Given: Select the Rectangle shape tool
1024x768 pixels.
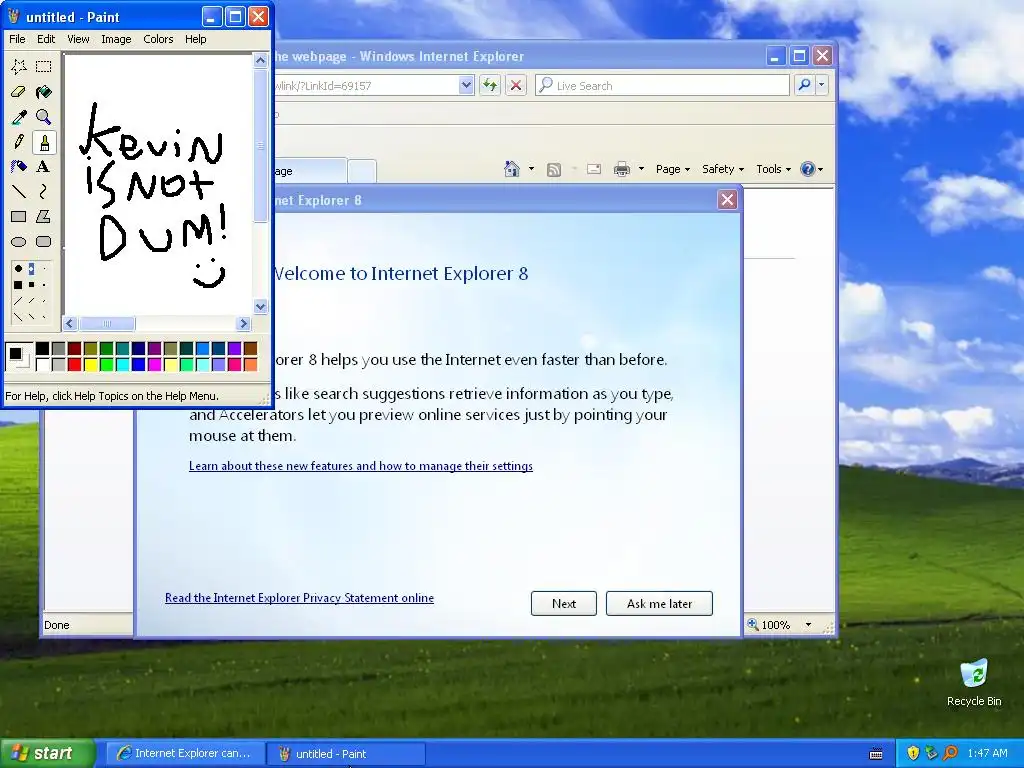Looking at the screenshot, I should coord(18,216).
